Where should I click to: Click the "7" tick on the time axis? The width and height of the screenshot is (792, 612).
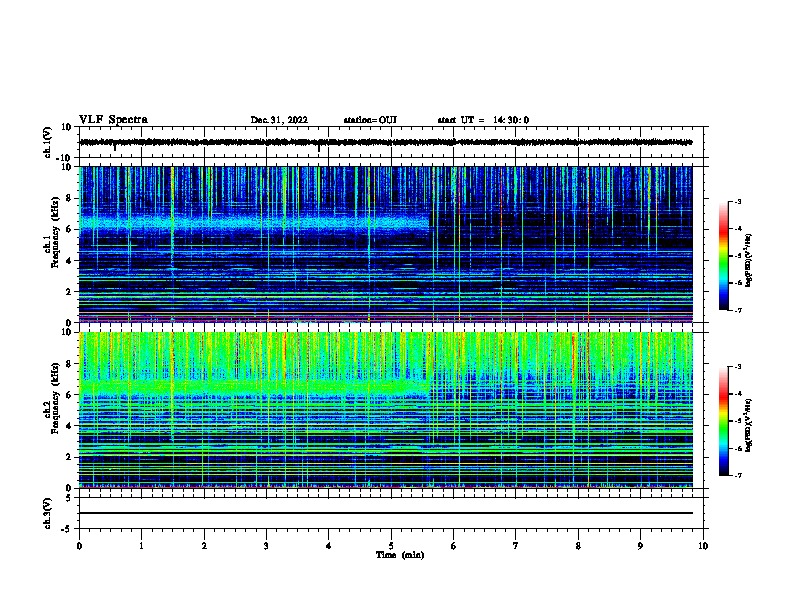516,546
